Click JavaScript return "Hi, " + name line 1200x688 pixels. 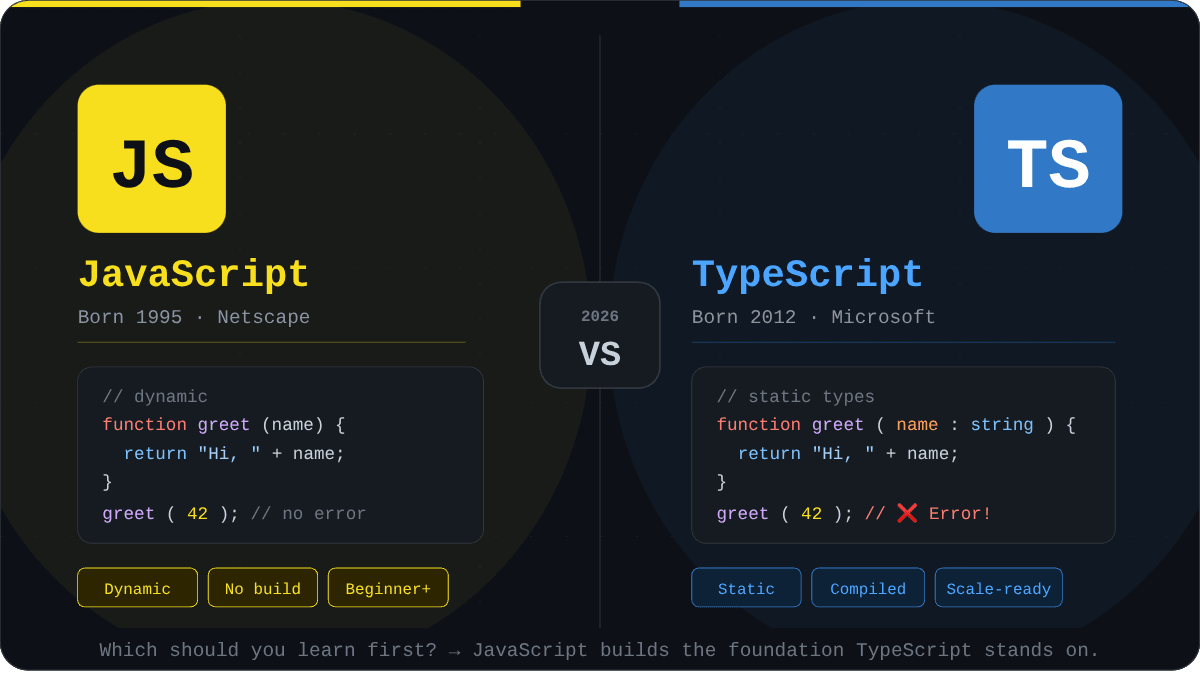[234, 454]
